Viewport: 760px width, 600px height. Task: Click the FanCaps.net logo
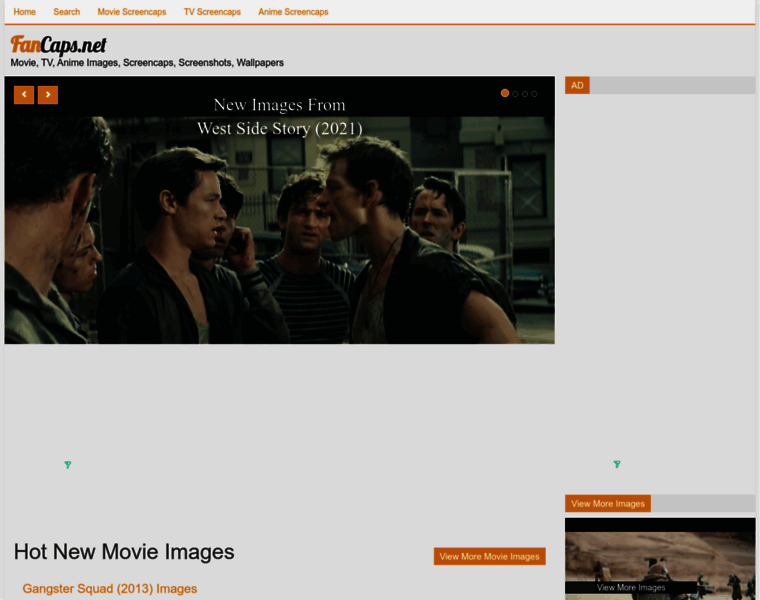58,45
